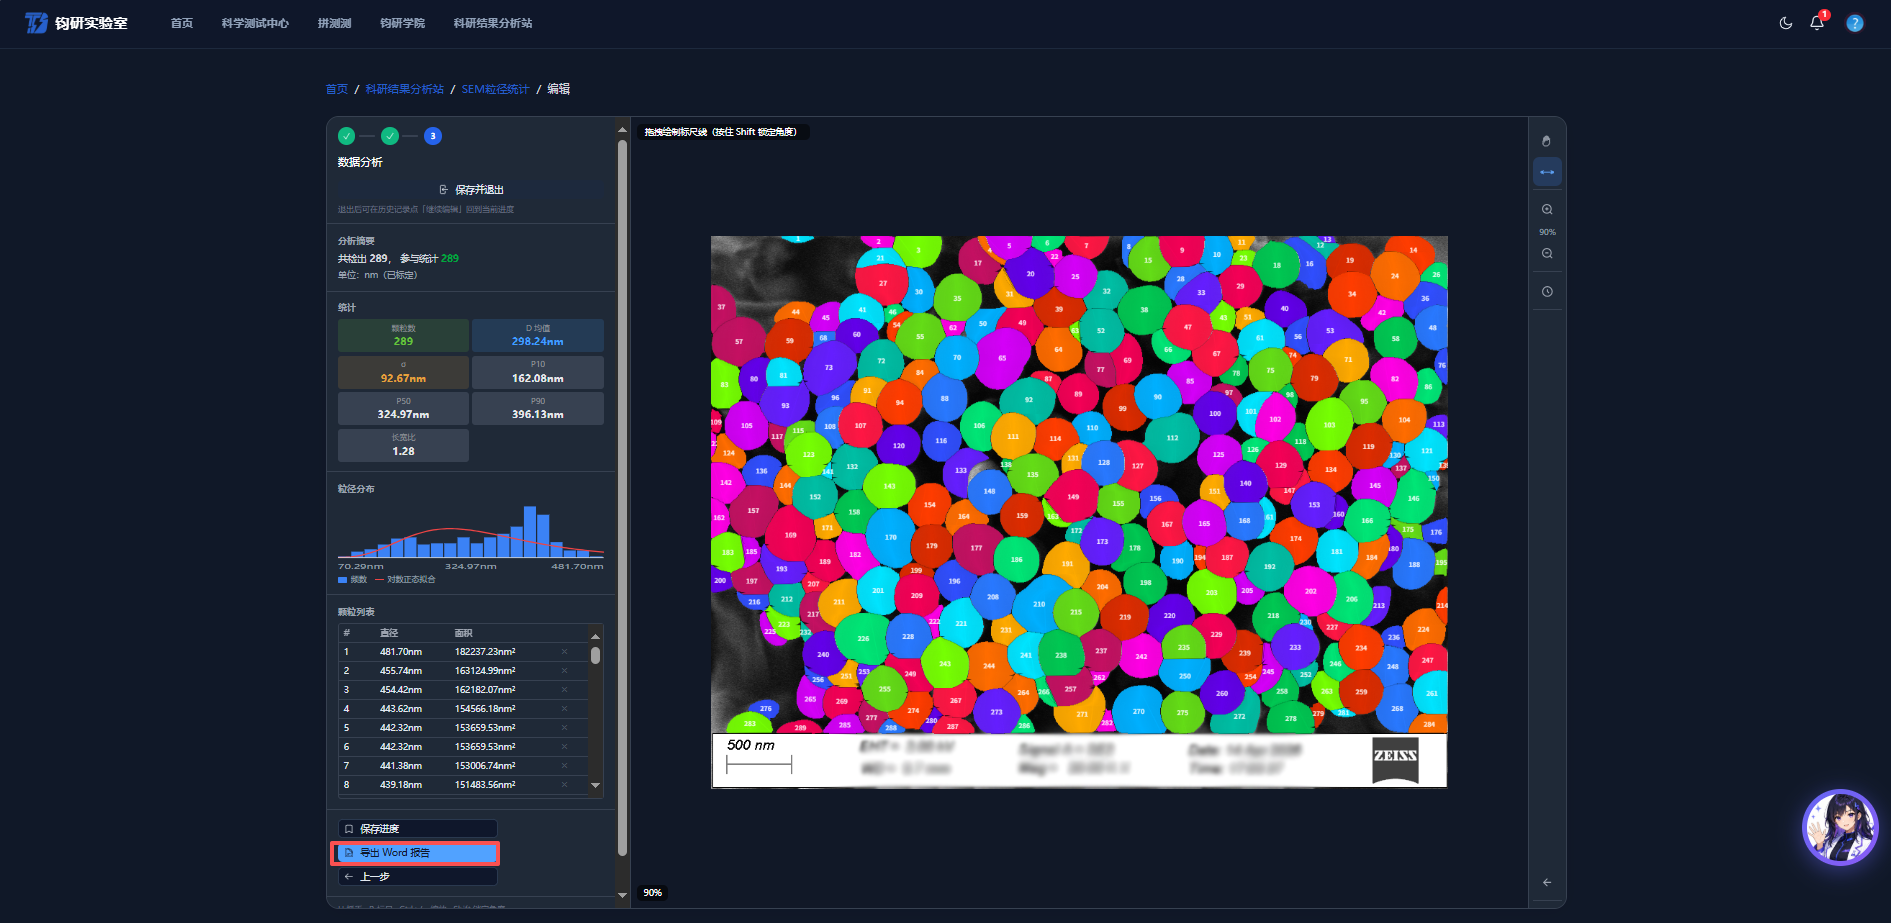The width and height of the screenshot is (1891, 923).
Task: Click the 保存并退出 button
Action: tap(471, 190)
